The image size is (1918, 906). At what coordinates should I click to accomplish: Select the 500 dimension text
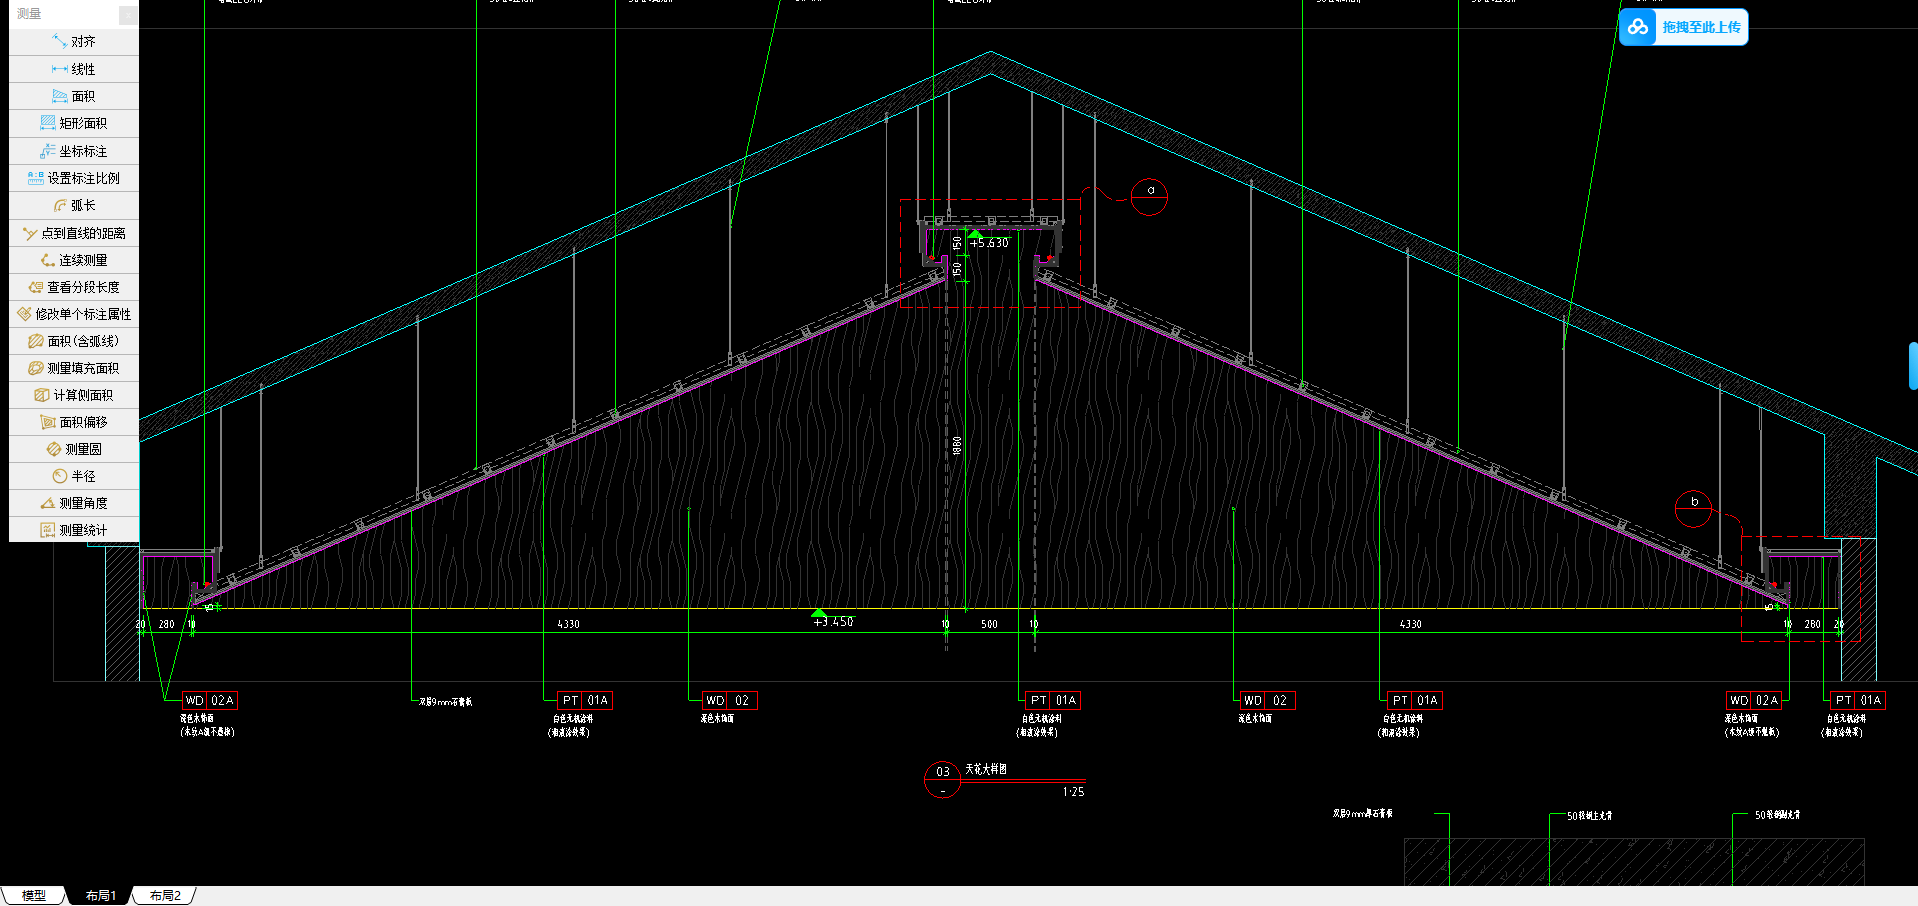coord(989,624)
